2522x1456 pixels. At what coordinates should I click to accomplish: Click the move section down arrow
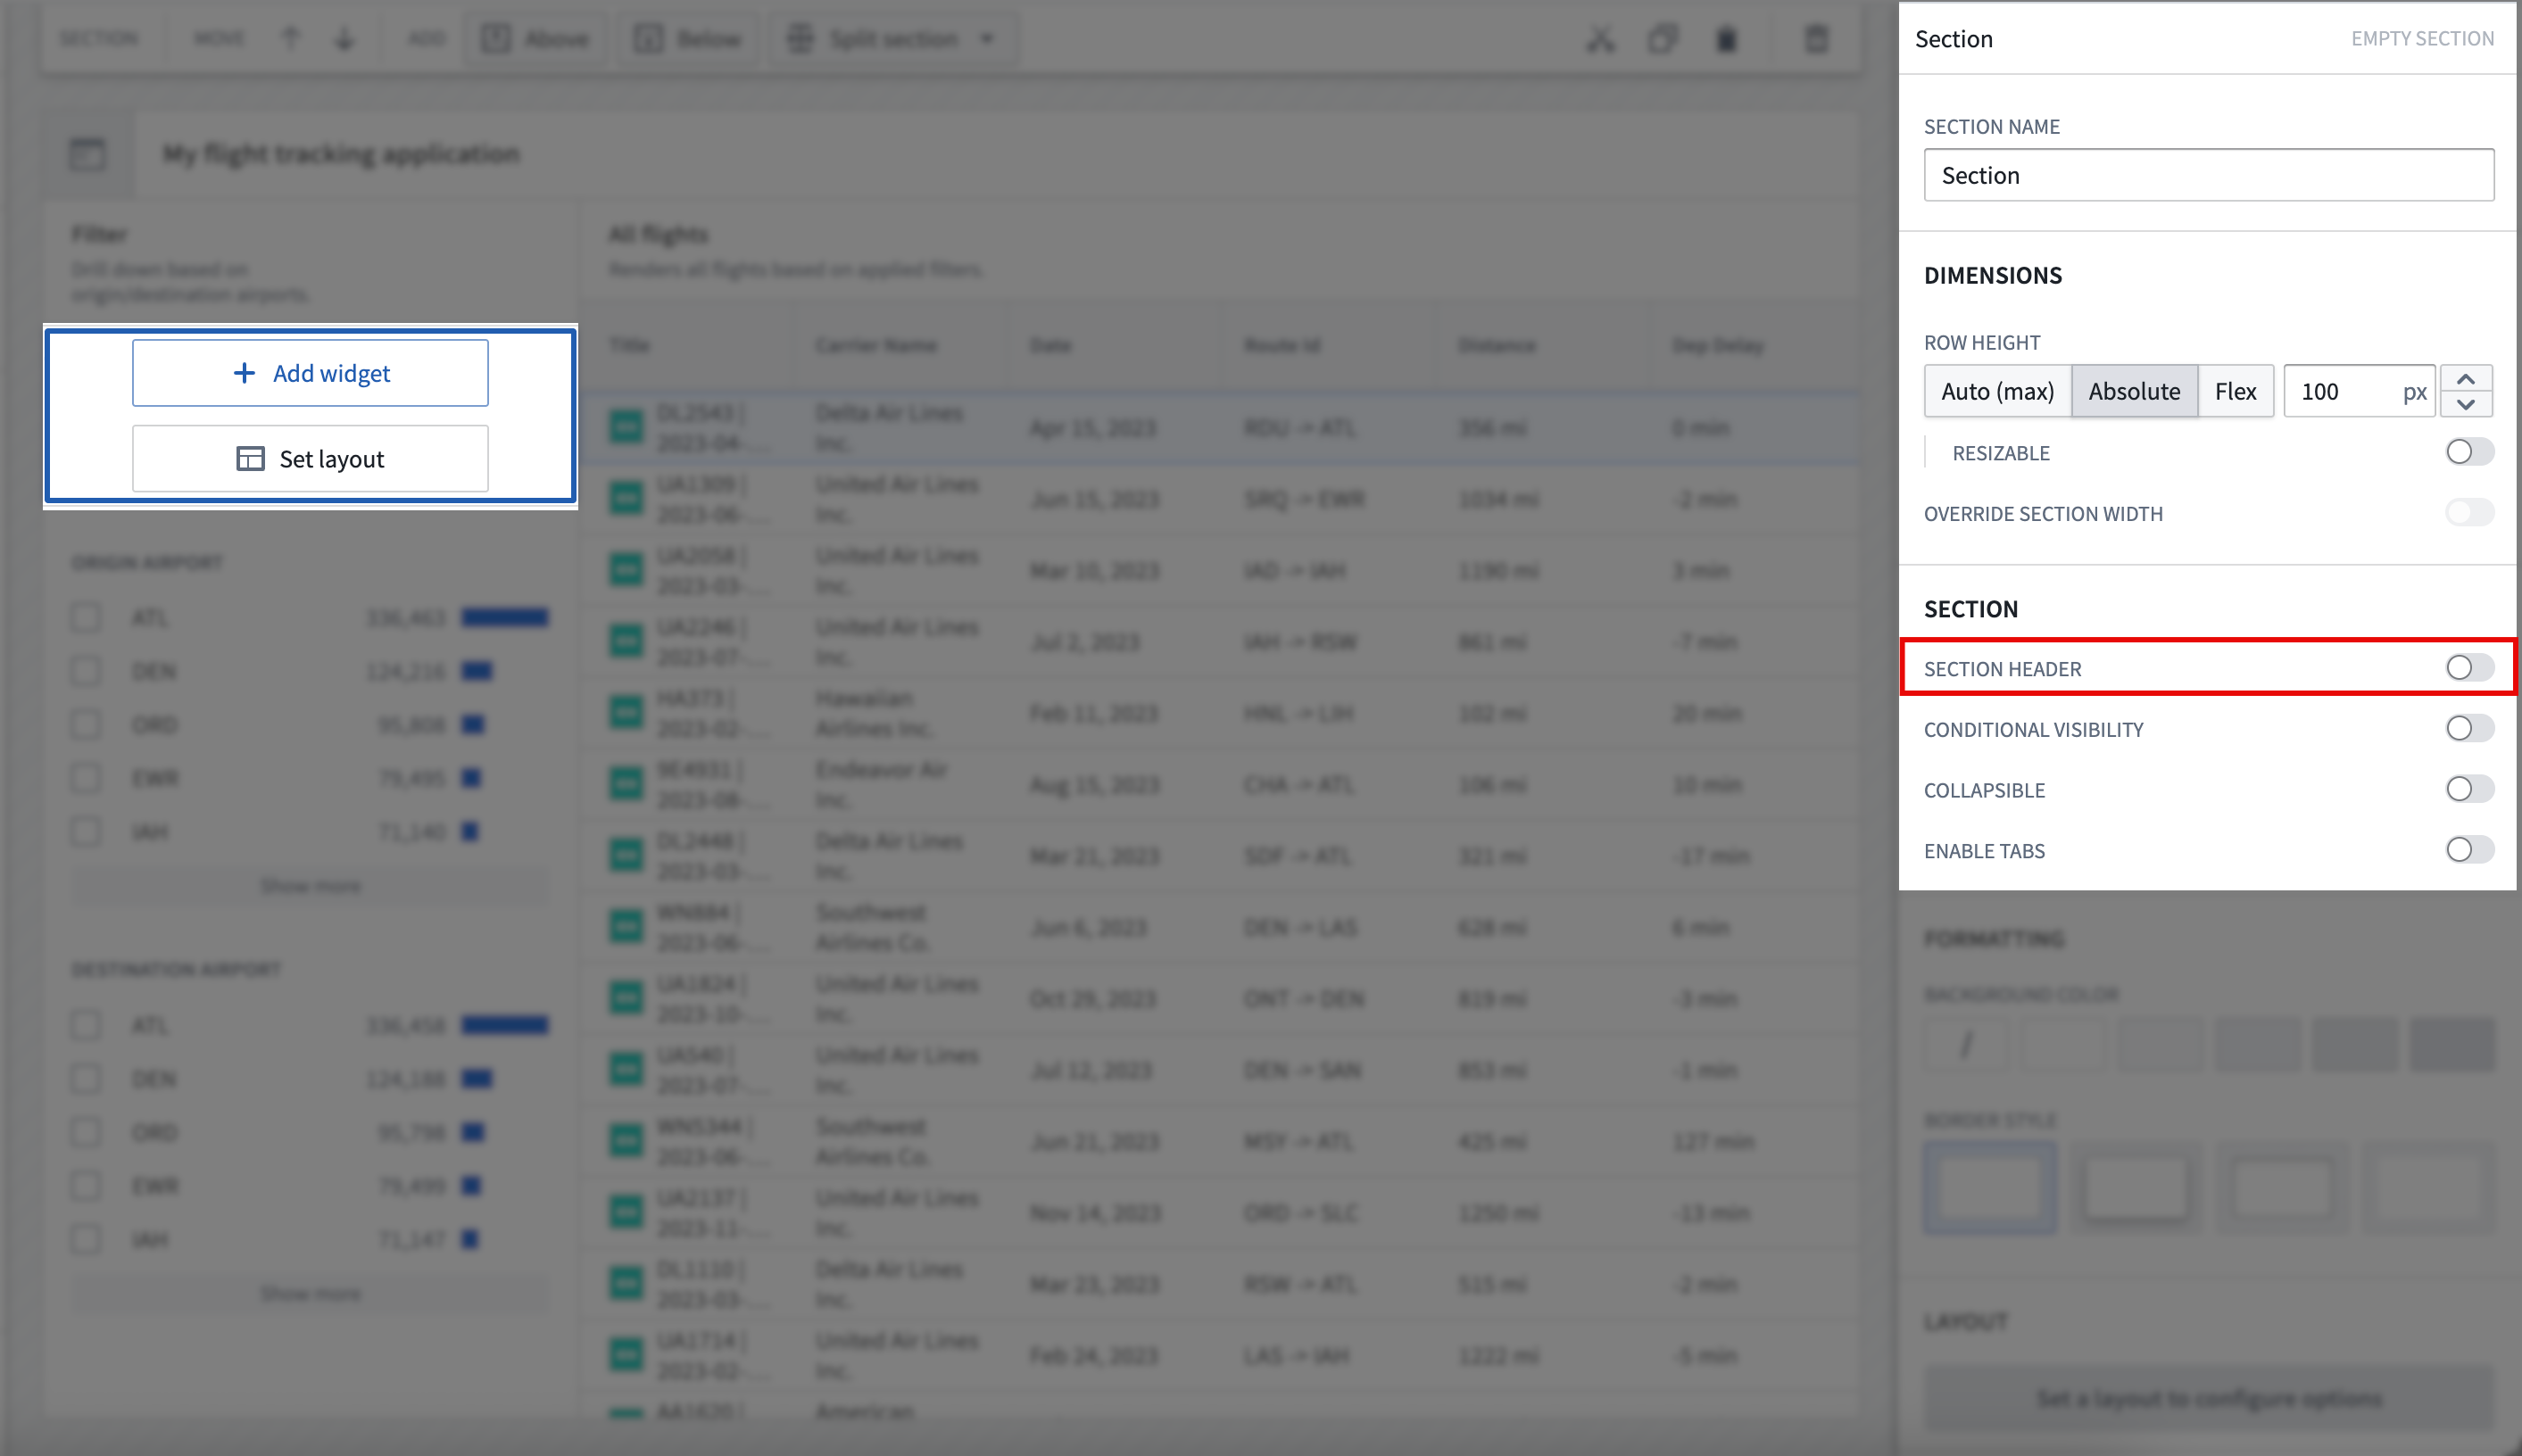click(345, 39)
